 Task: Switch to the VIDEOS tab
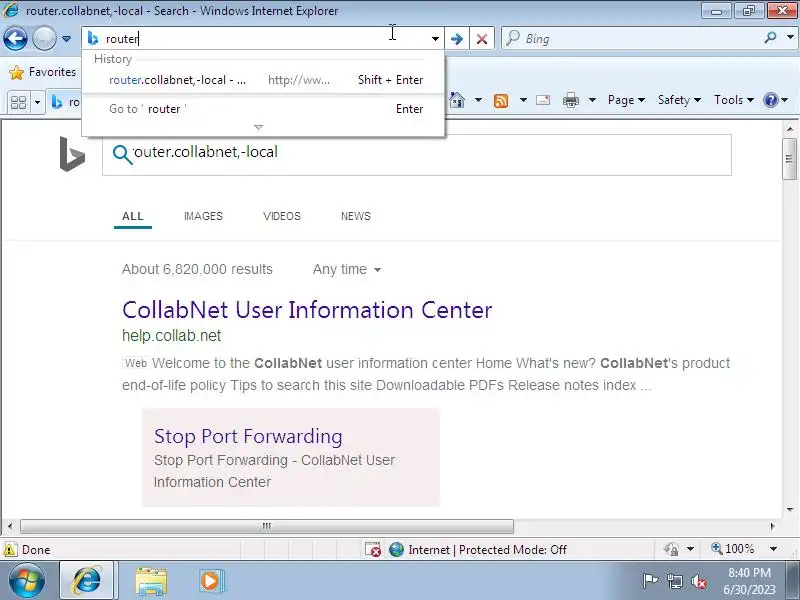[282, 216]
